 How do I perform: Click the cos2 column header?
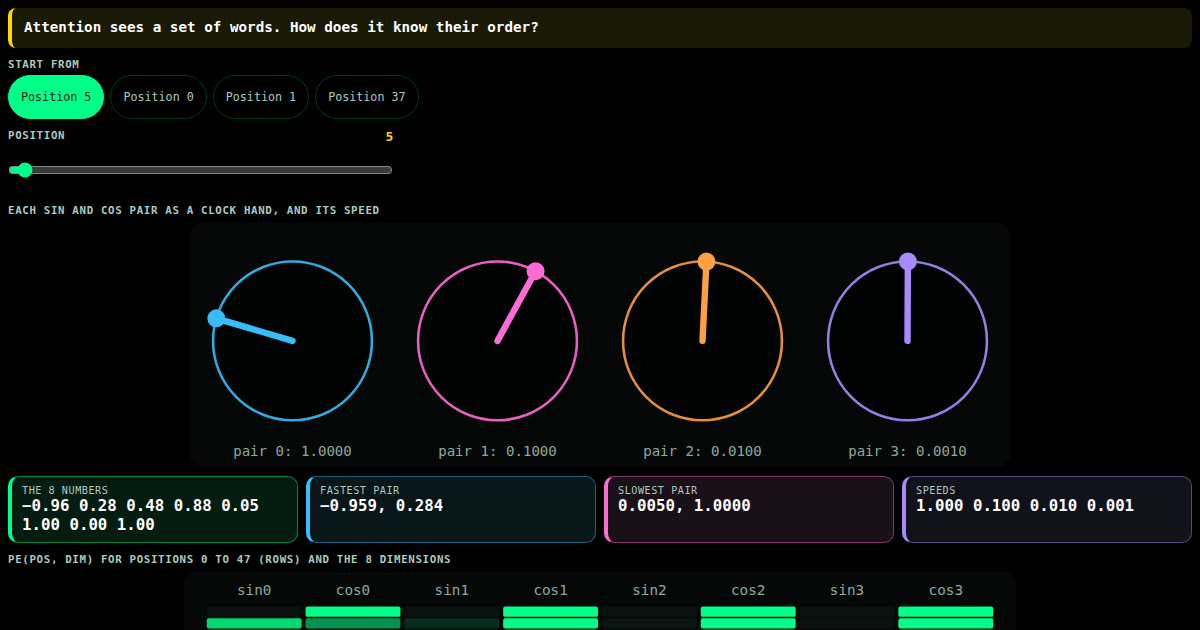(748, 590)
